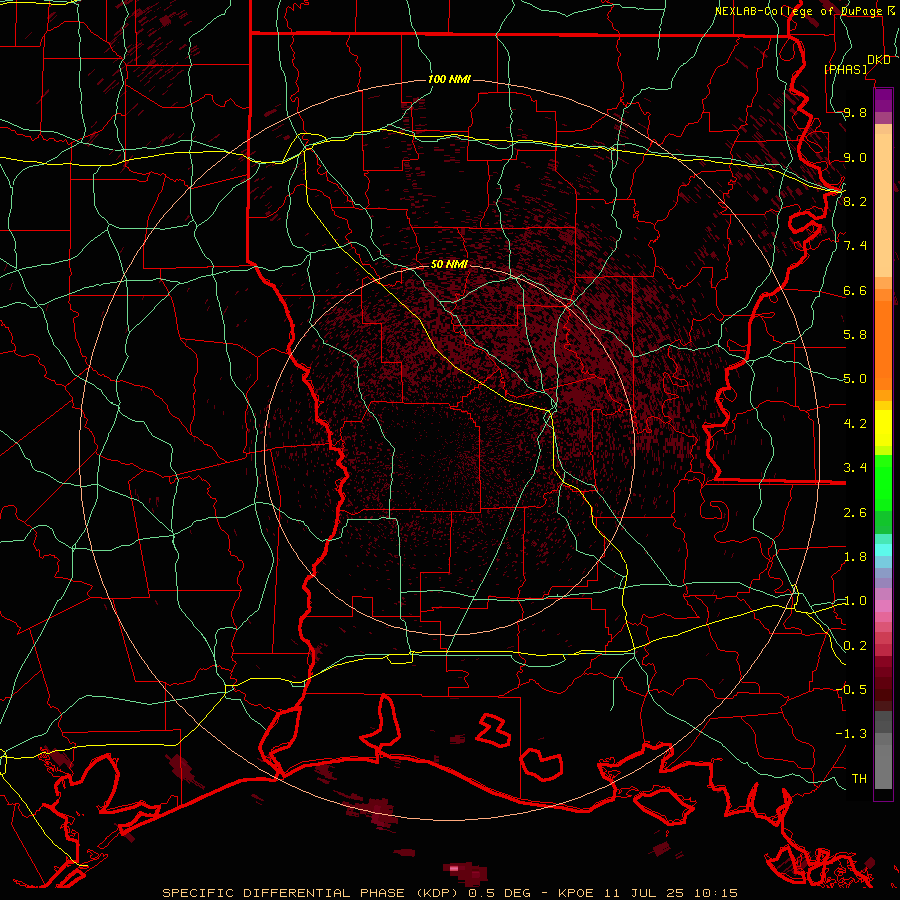Pick the yellow segment of the color bar
The width and height of the screenshot is (900, 900).
883,428
